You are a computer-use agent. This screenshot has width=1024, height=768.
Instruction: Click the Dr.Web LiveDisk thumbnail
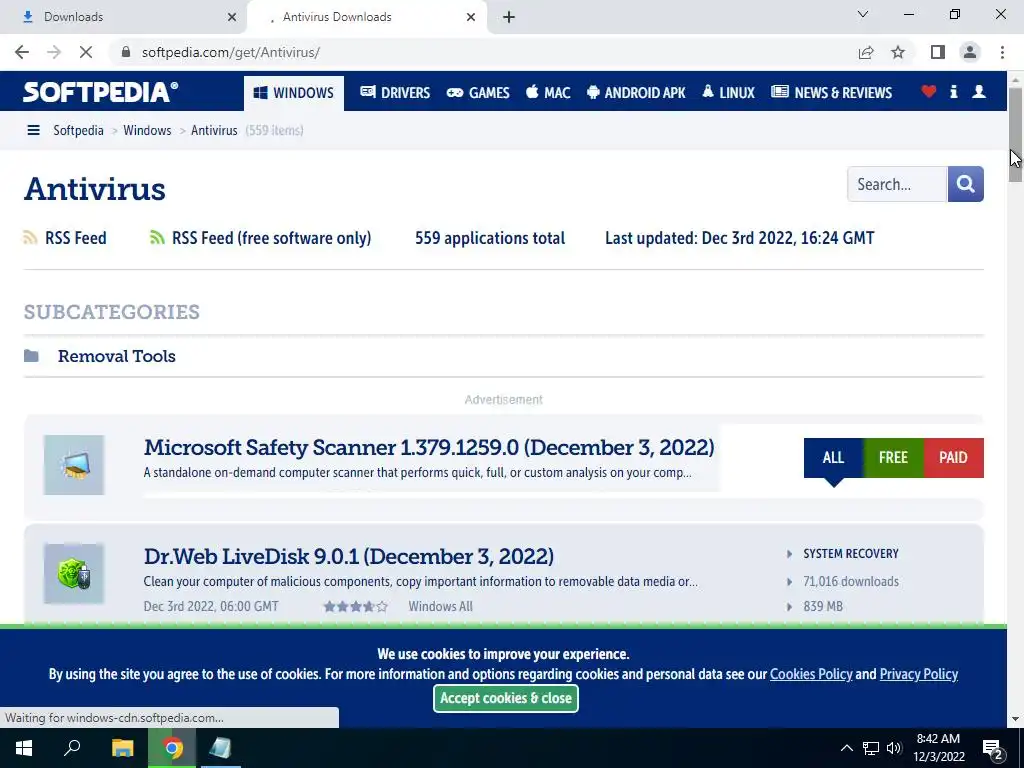click(x=74, y=573)
